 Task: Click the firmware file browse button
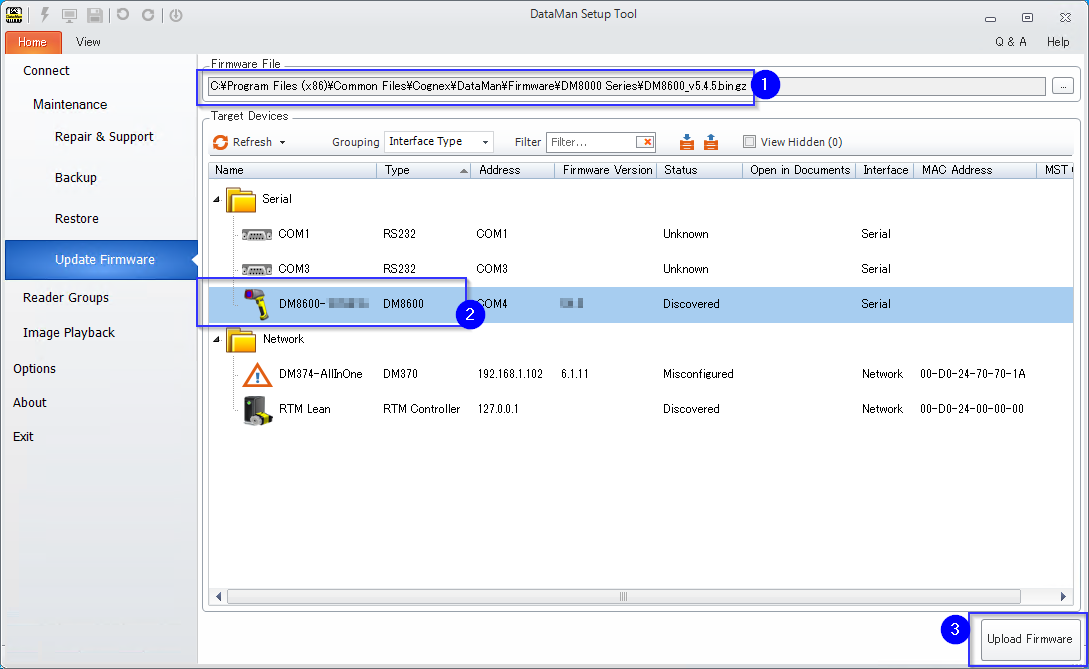[1063, 86]
